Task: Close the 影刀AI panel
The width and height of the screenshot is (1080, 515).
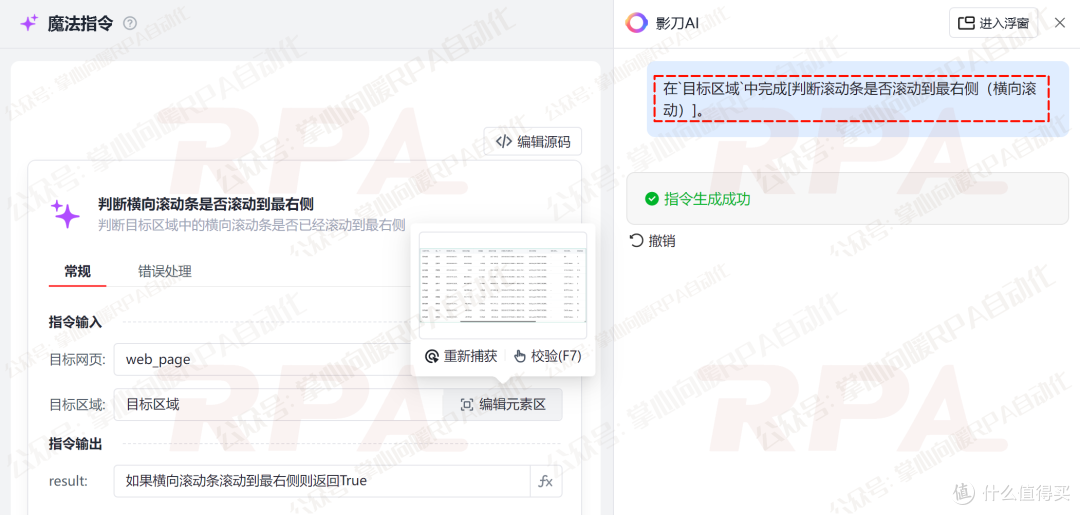Action: click(x=1060, y=23)
